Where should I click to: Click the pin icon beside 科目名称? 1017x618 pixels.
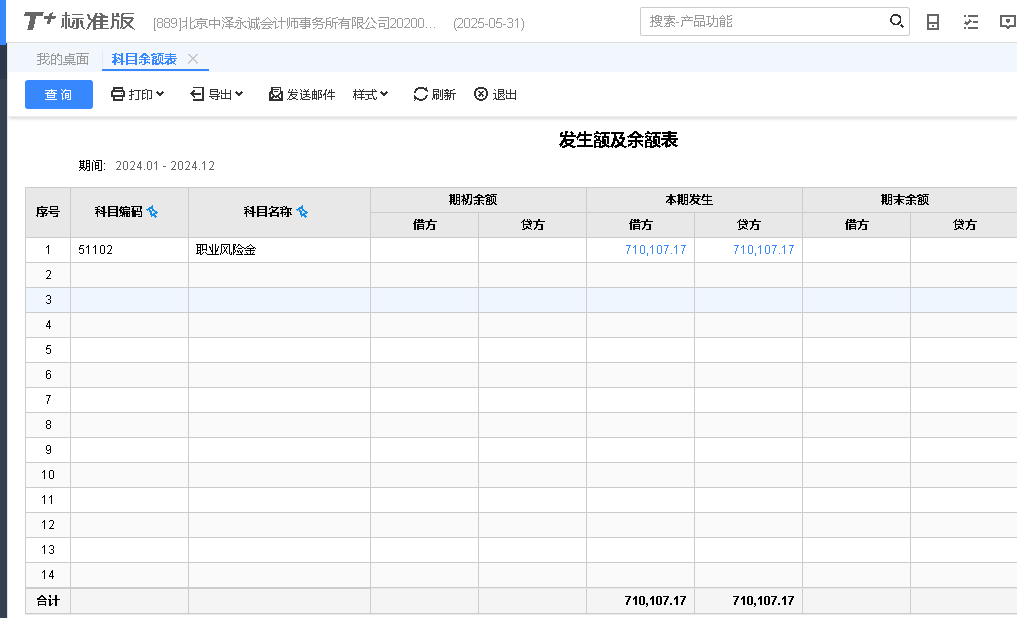tap(302, 212)
